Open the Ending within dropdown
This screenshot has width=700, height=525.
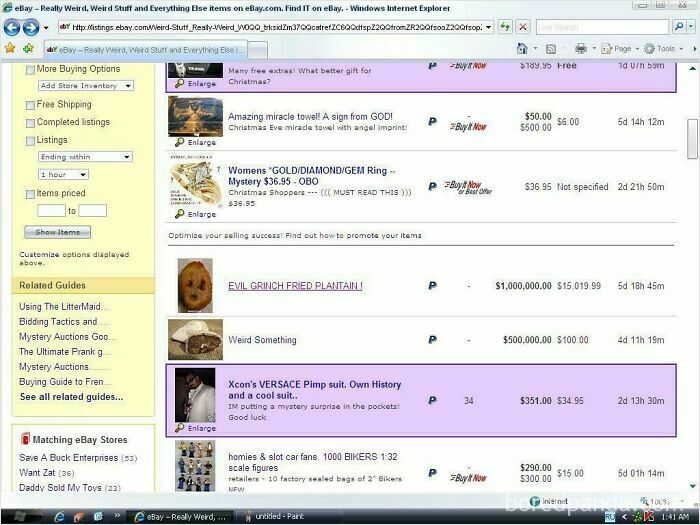[85, 157]
